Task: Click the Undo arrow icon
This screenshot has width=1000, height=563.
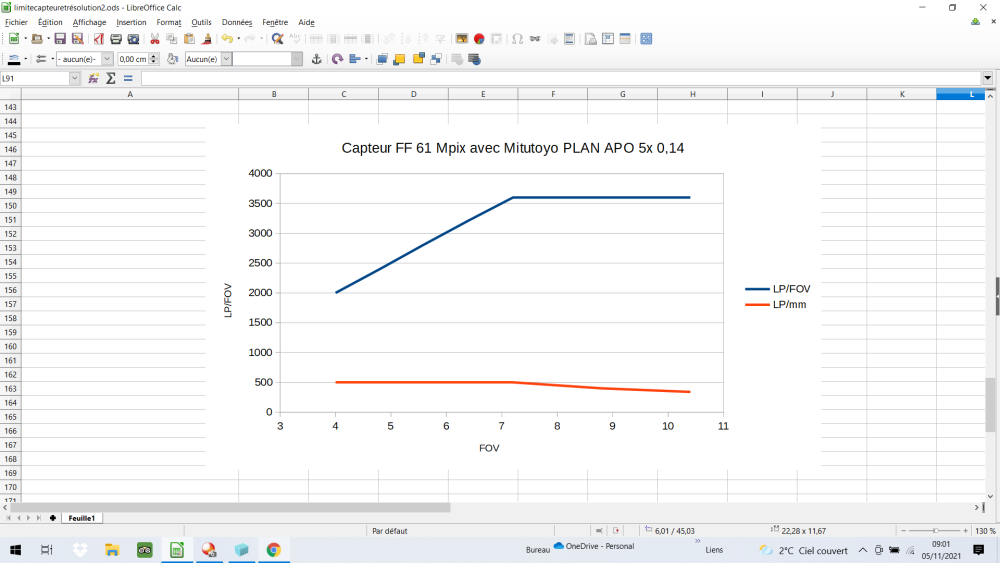Action: [227, 39]
